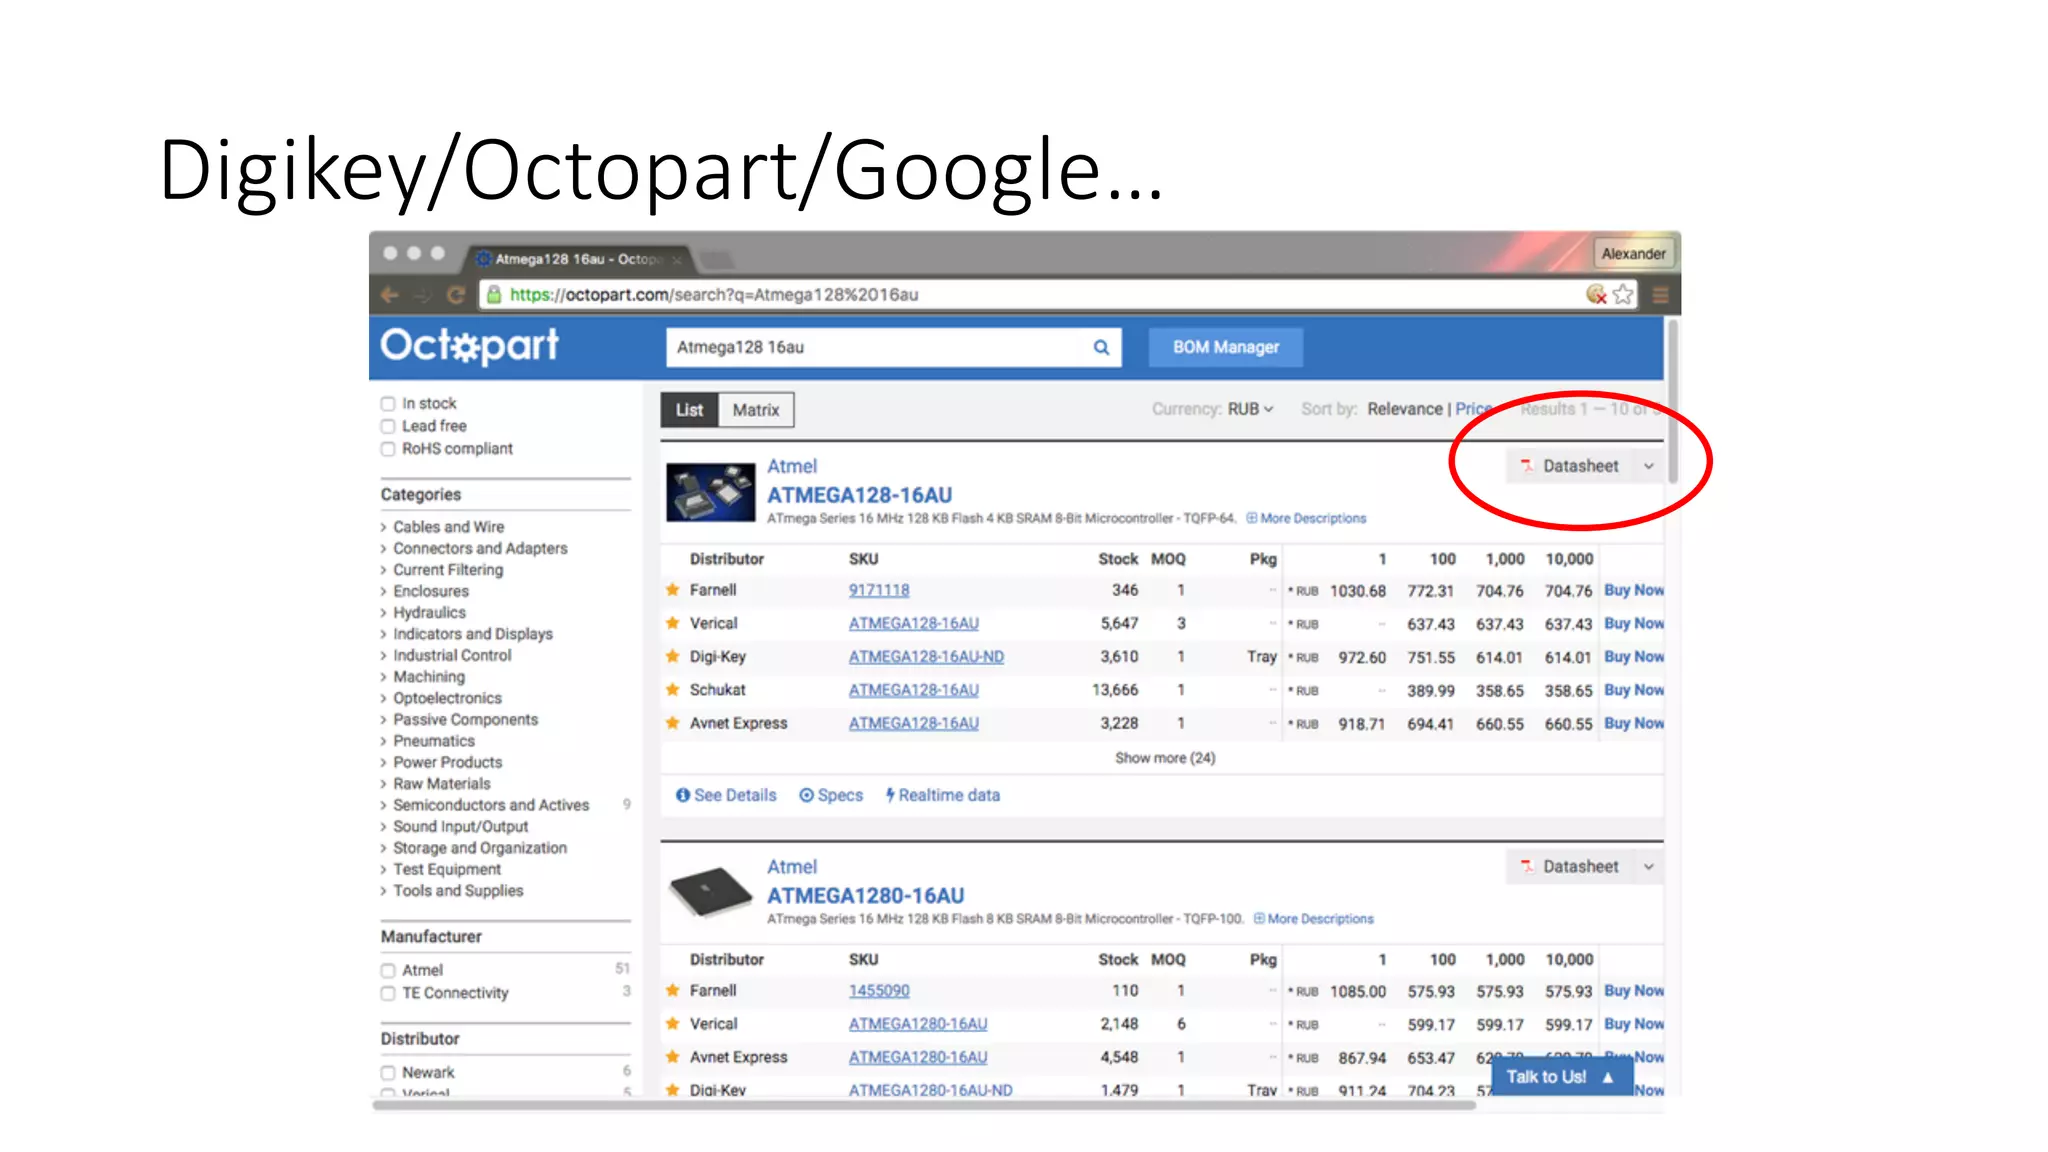
Task: Open the BOM Manager button
Action: [x=1225, y=347]
